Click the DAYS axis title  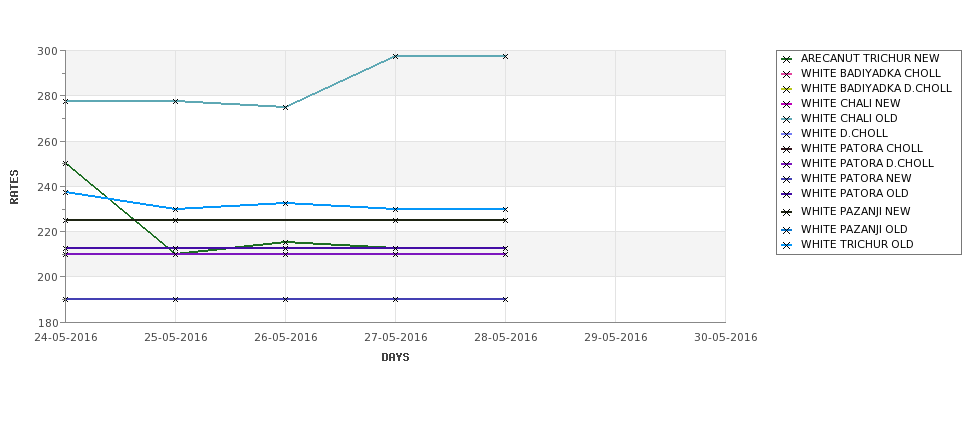pyautogui.click(x=395, y=358)
